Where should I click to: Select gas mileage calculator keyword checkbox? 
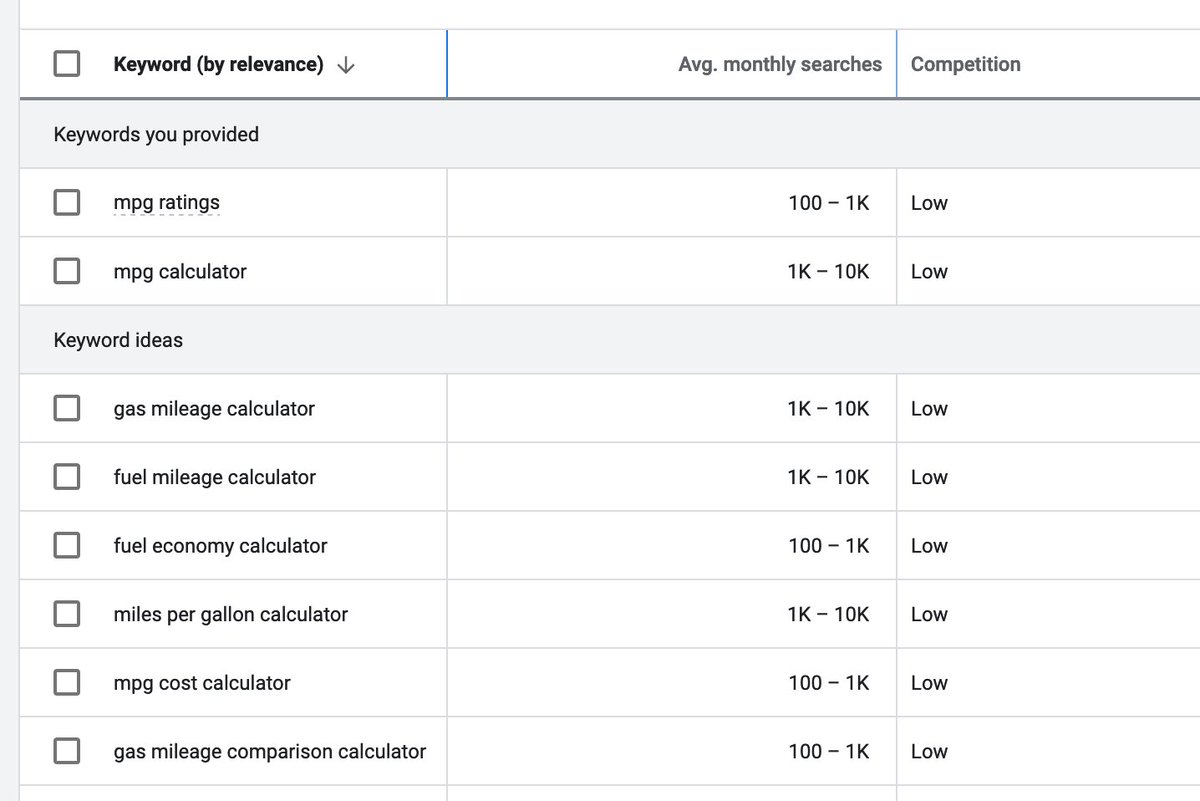66,408
